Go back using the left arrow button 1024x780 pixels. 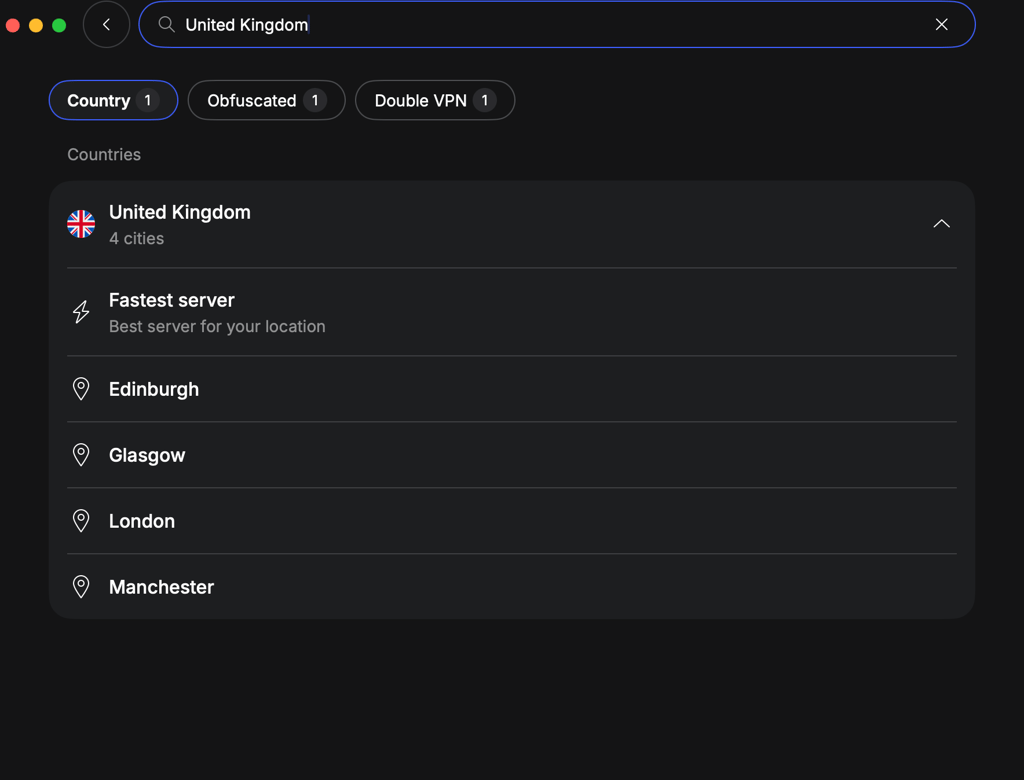pyautogui.click(x=106, y=25)
